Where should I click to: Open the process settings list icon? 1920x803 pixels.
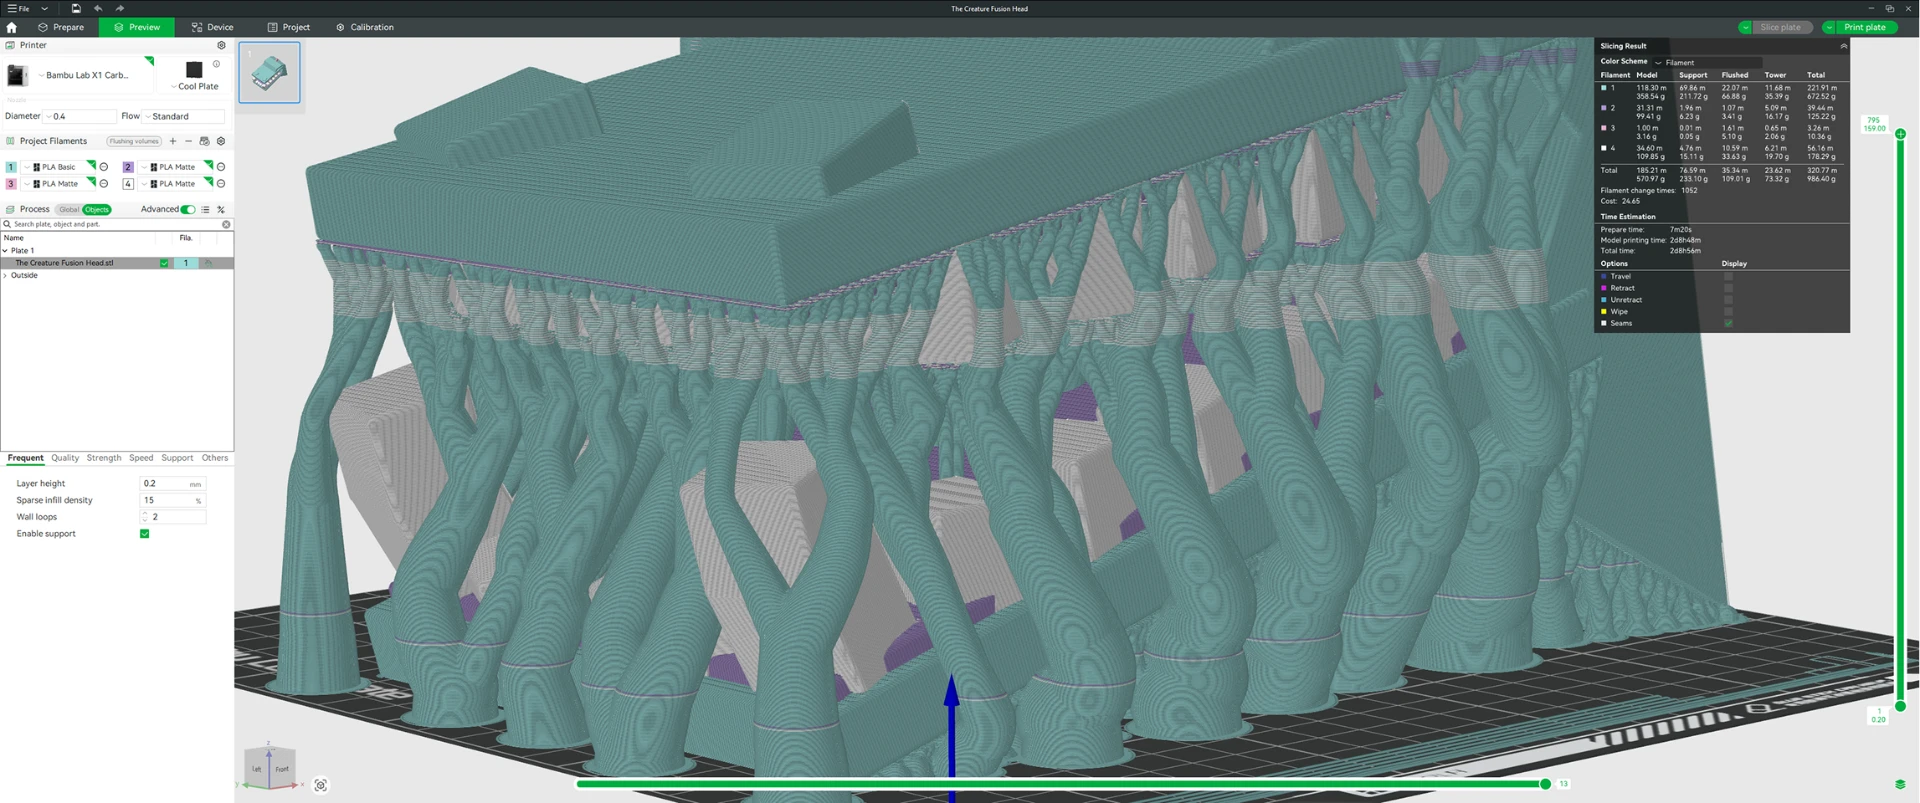(206, 209)
